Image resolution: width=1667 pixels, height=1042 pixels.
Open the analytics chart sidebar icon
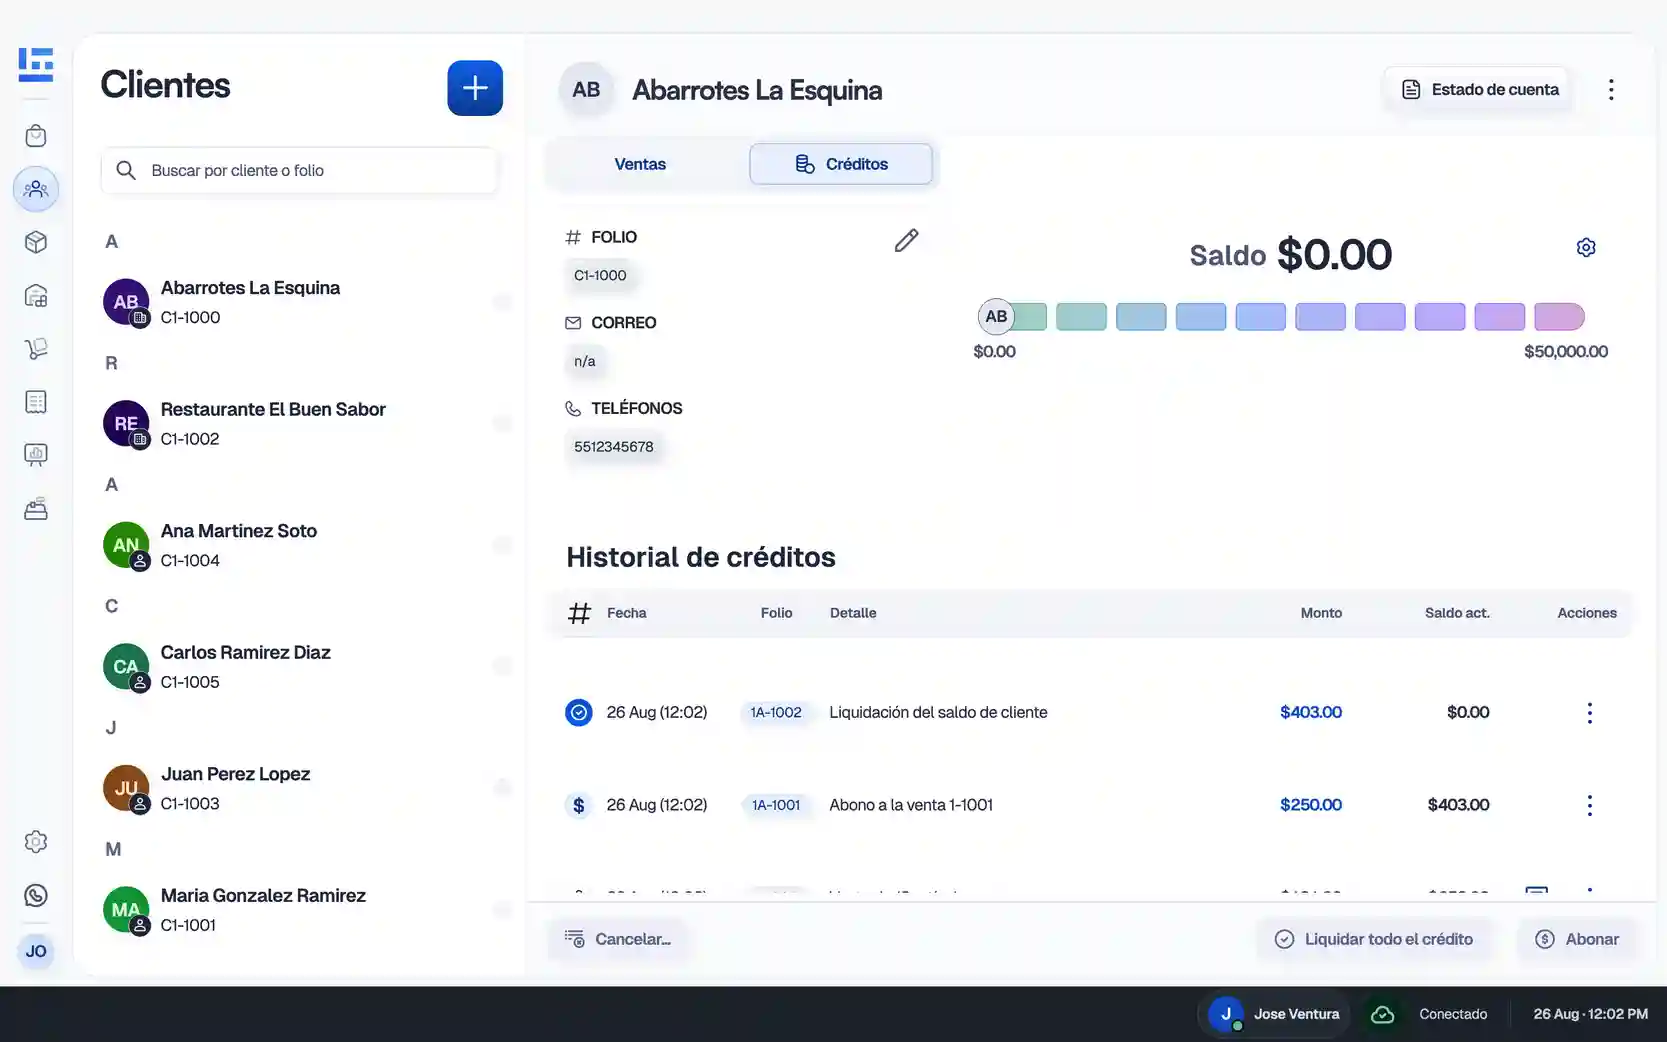coord(36,455)
